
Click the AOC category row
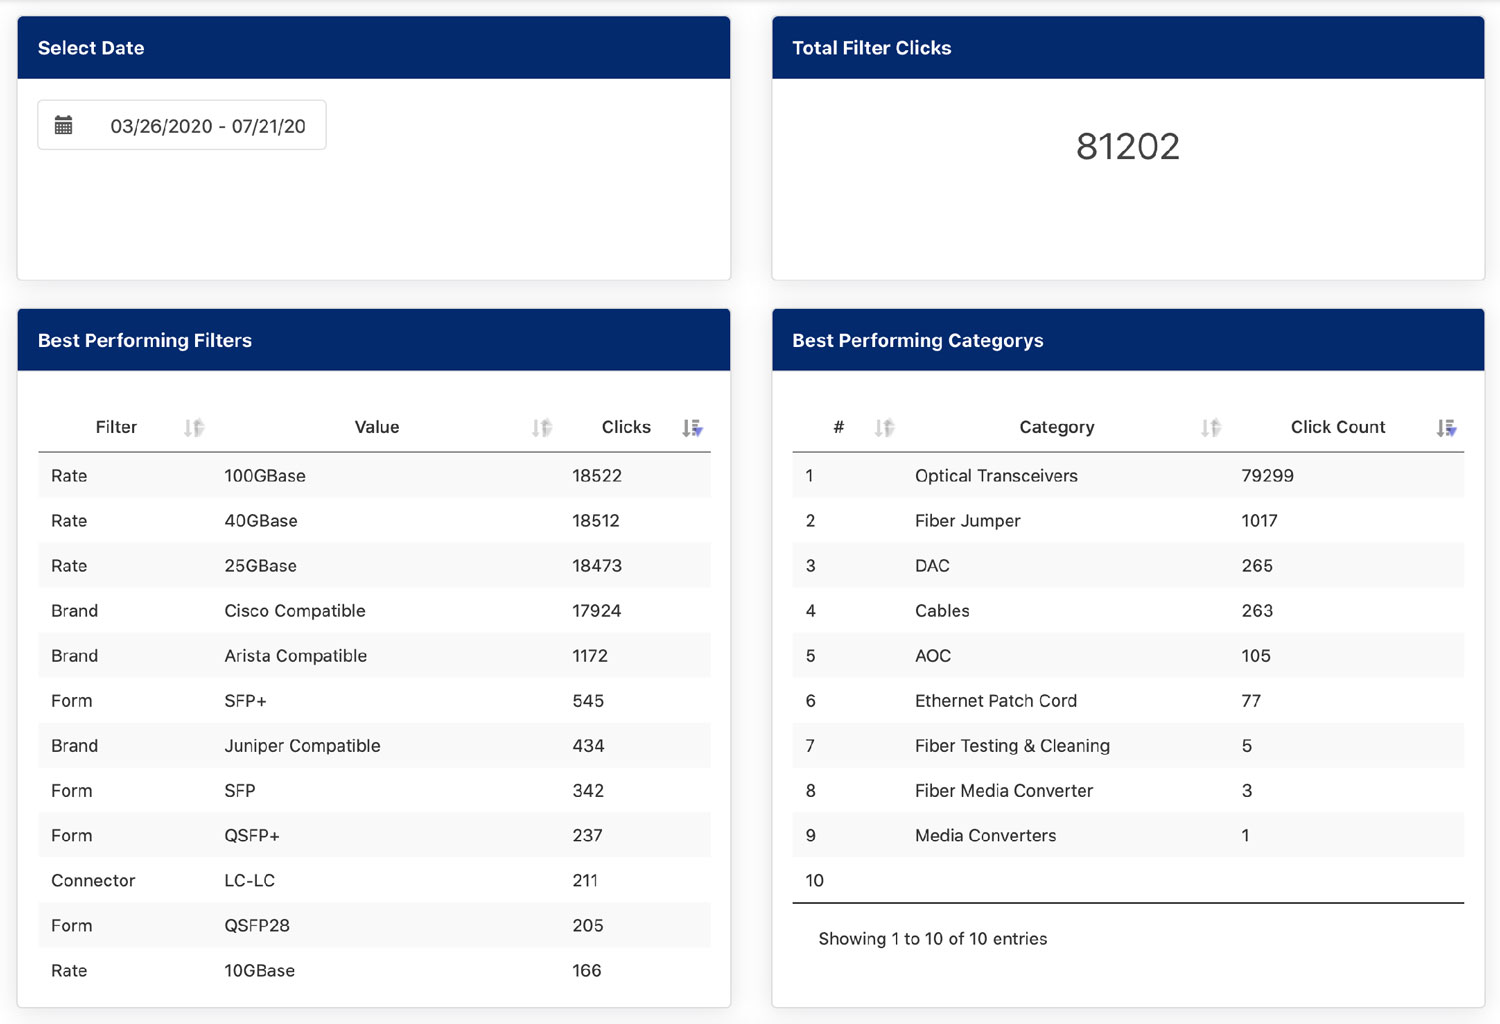pos(1128,656)
